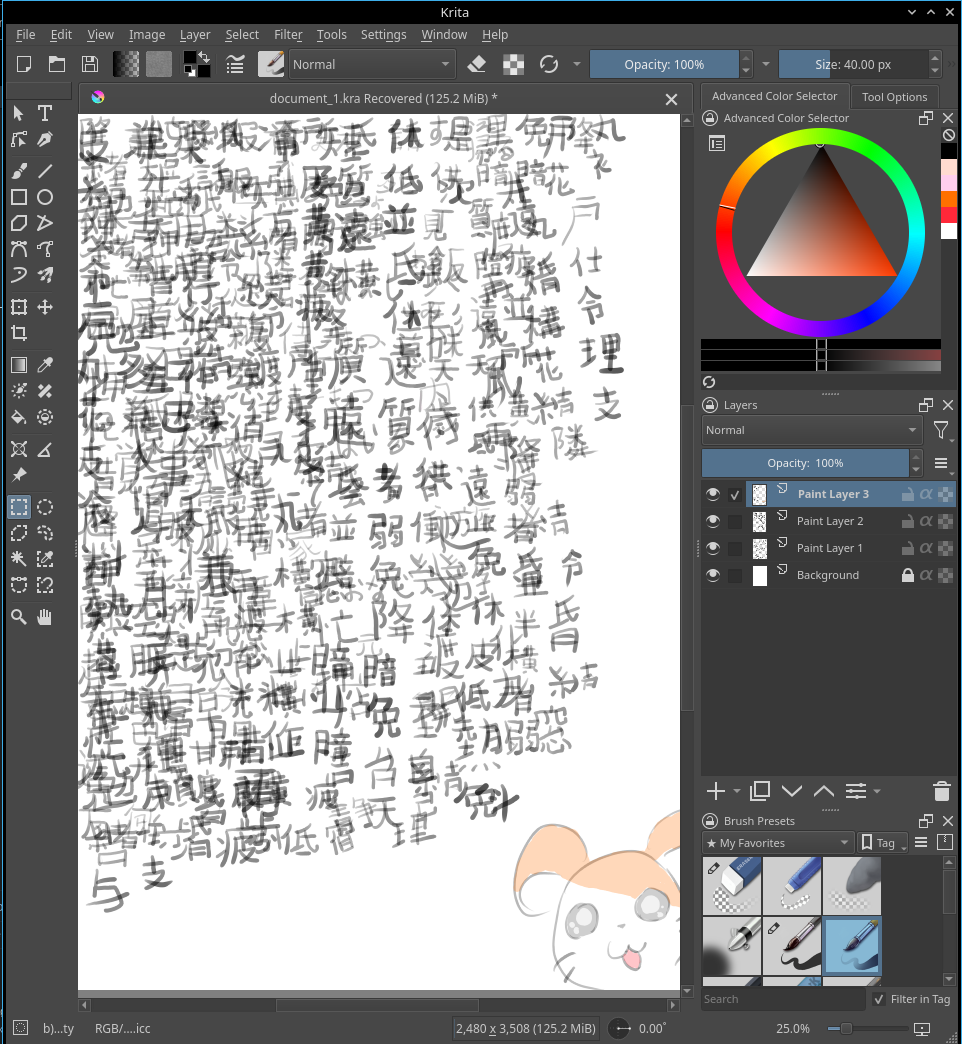Click the brush presets Search field
The image size is (962, 1044).
pyautogui.click(x=783, y=999)
